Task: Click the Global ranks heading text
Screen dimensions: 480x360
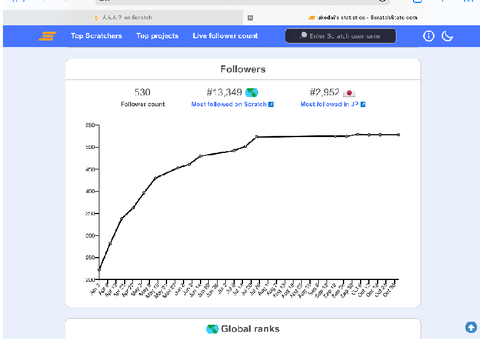Action: tap(250, 329)
